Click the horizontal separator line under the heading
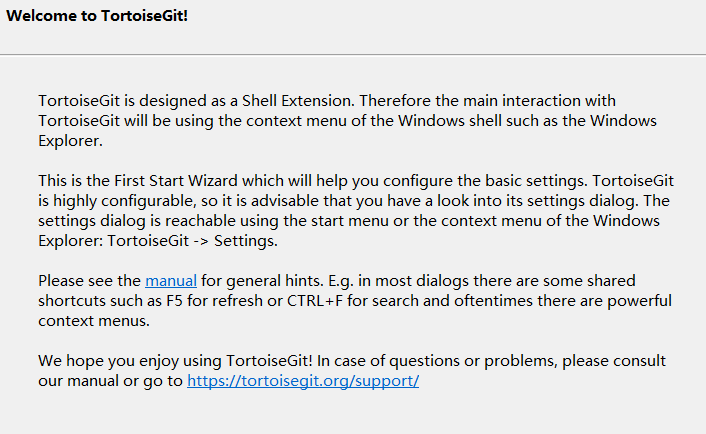Viewport: 706px width, 434px height. (x=353, y=54)
